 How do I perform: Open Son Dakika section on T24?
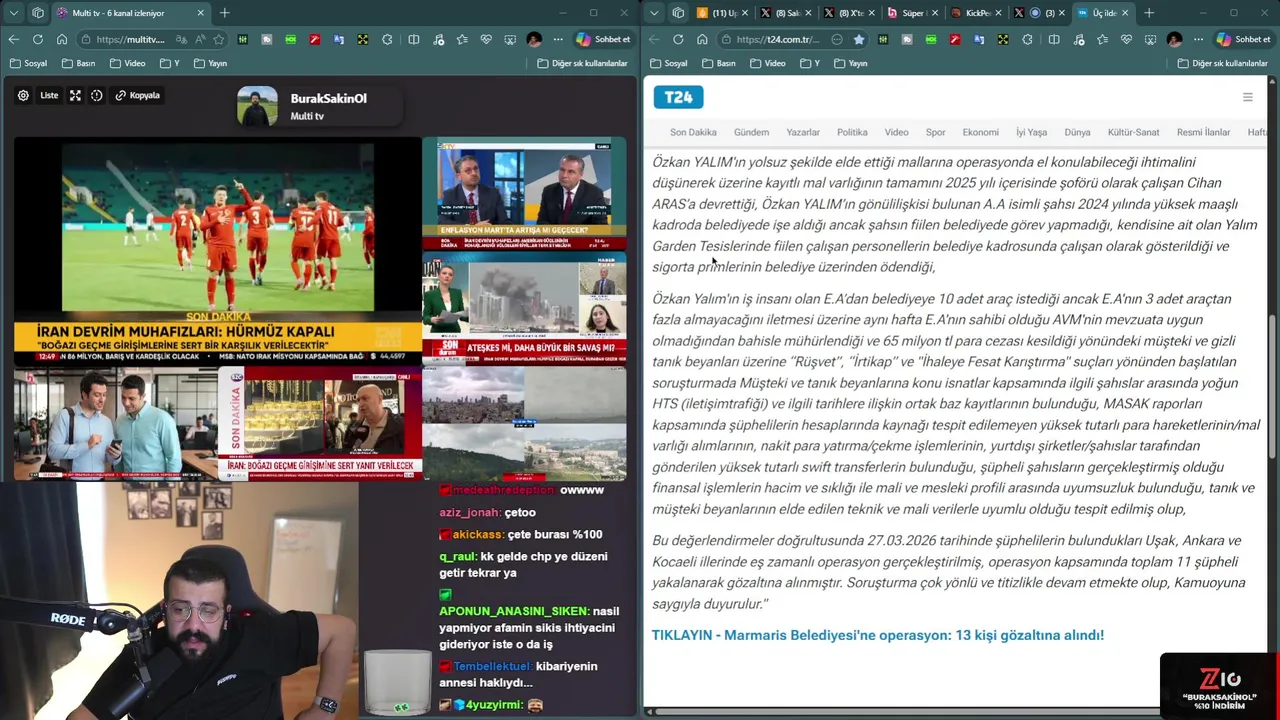[693, 132]
